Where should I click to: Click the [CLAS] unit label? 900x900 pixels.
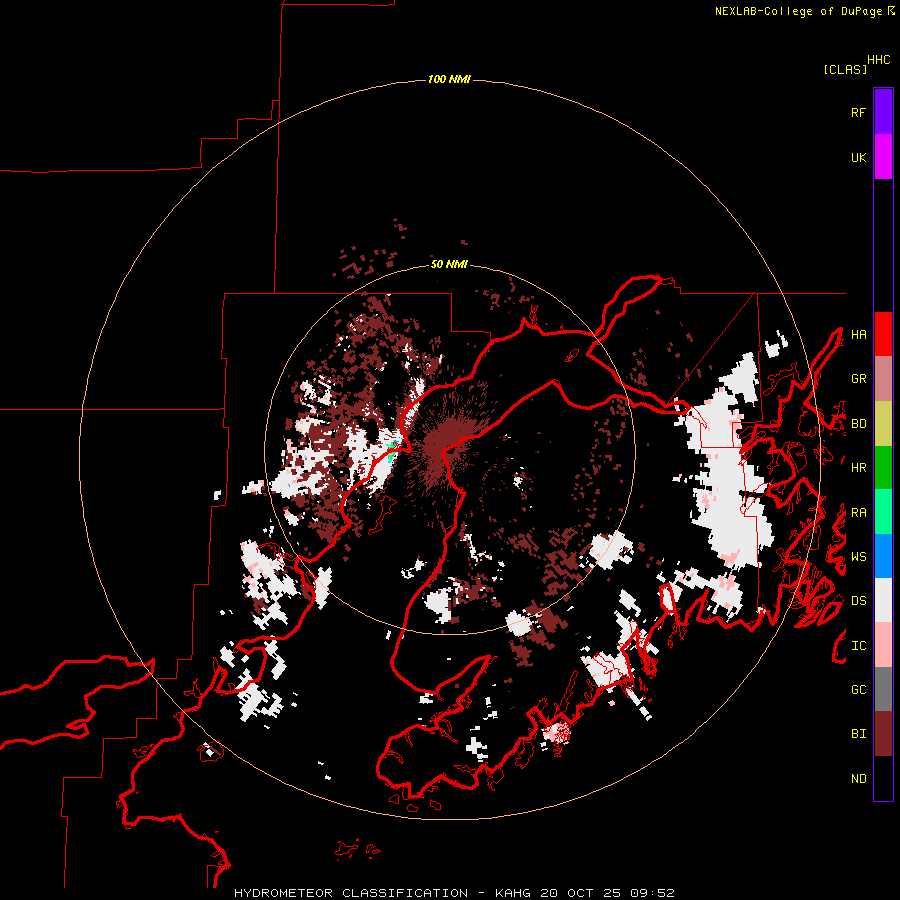pyautogui.click(x=845, y=69)
